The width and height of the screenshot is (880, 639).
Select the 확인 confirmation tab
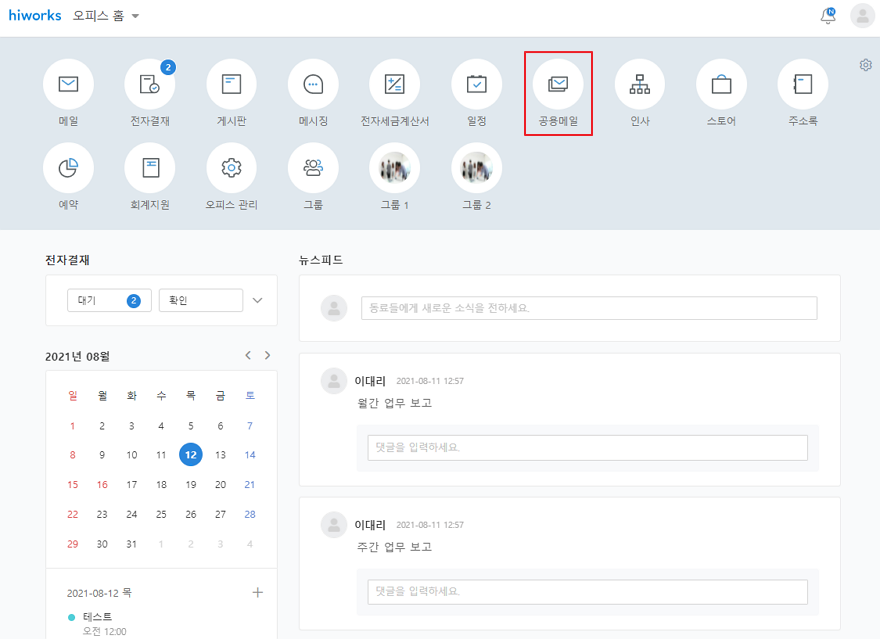(x=200, y=300)
